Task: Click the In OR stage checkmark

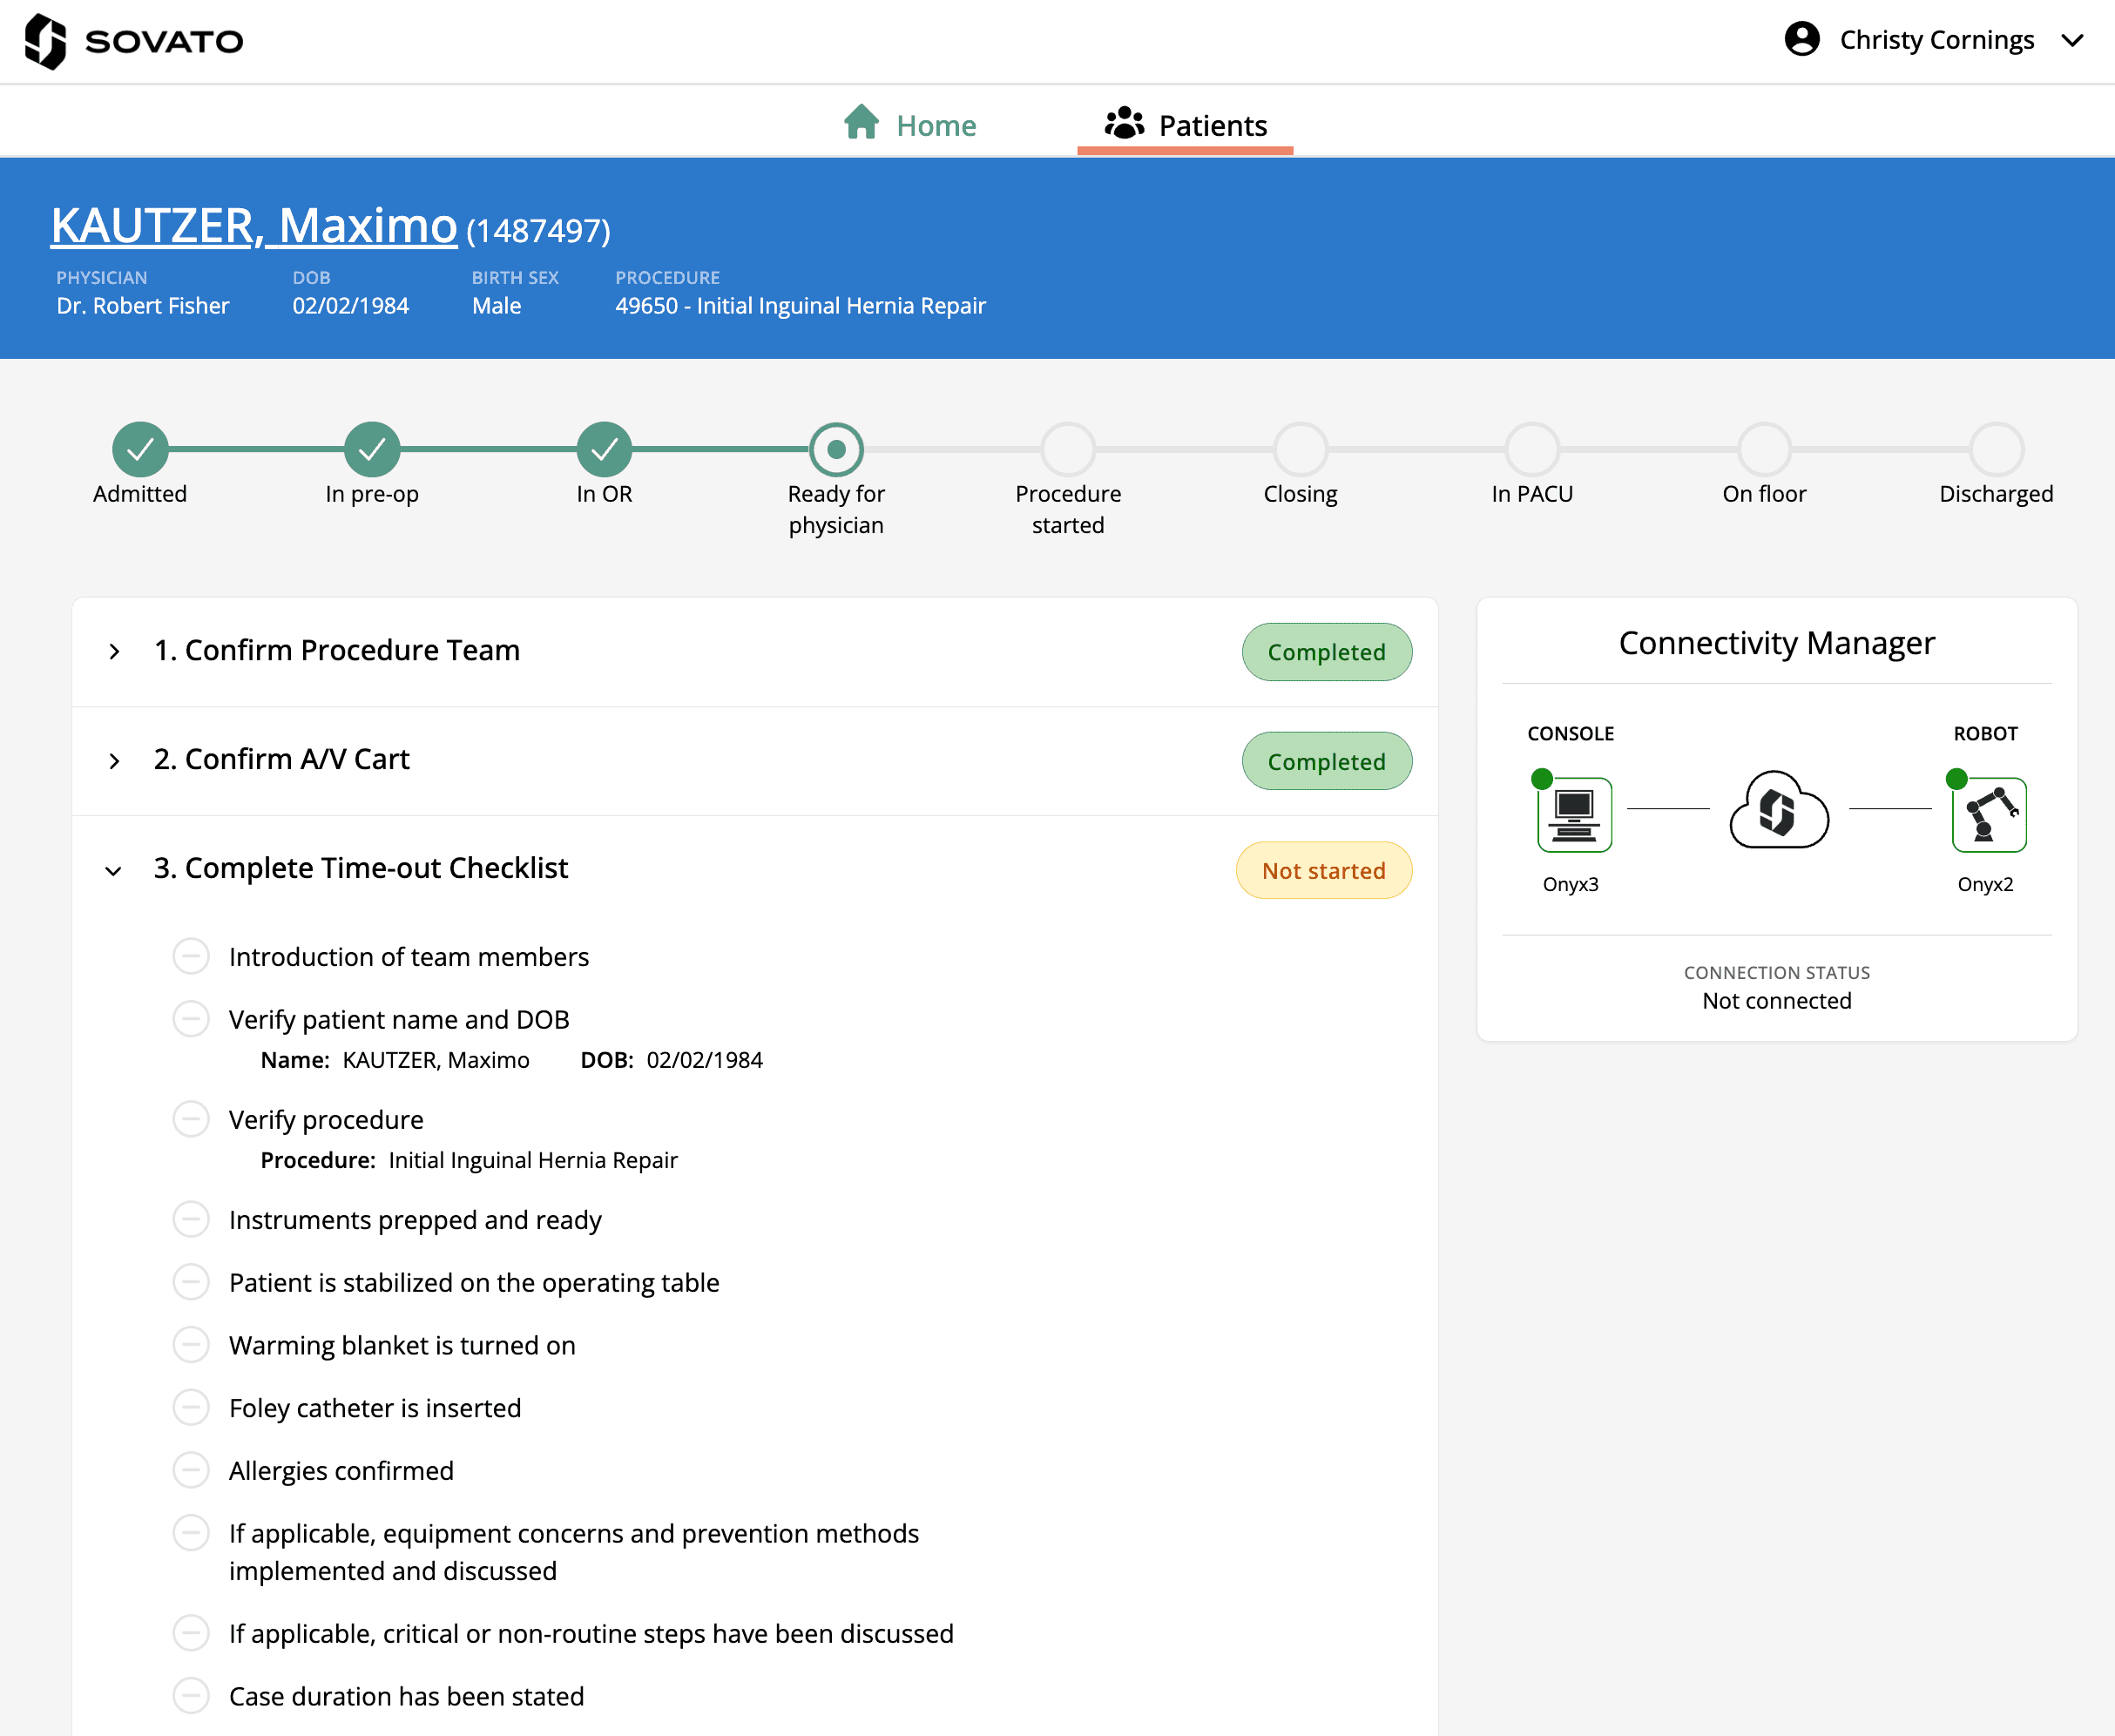Action: point(604,450)
